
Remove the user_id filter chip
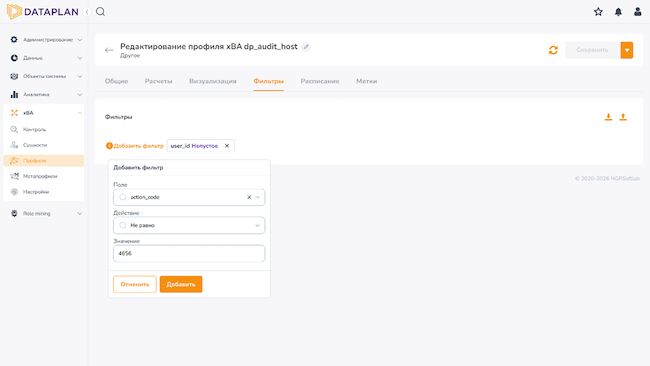click(227, 145)
